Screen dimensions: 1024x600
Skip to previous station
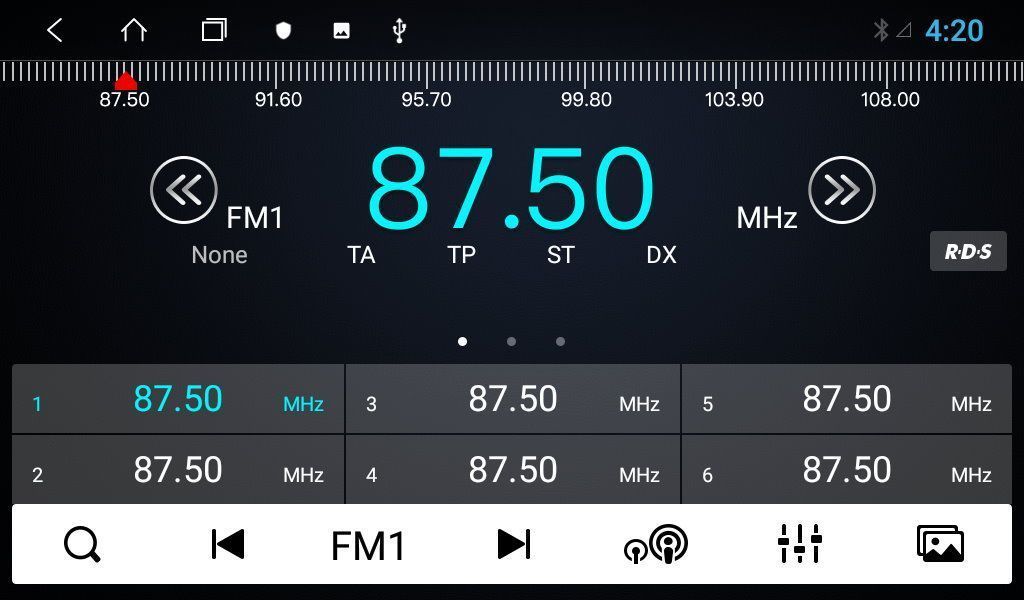click(x=228, y=545)
